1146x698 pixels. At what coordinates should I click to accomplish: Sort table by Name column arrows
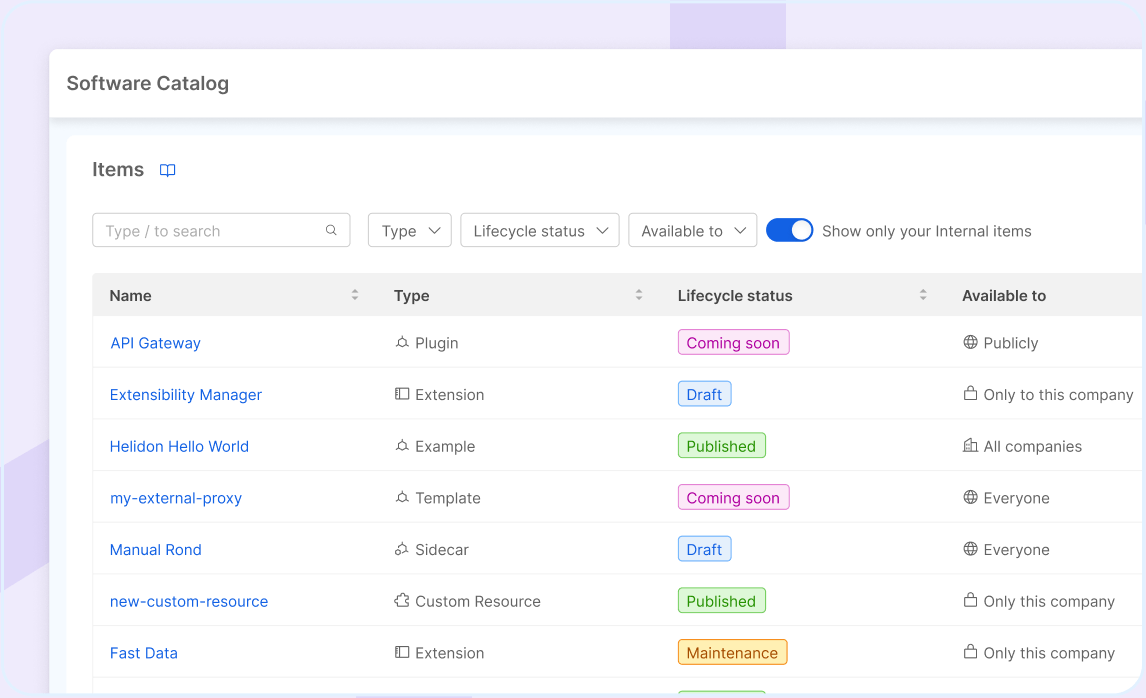[x=354, y=295]
